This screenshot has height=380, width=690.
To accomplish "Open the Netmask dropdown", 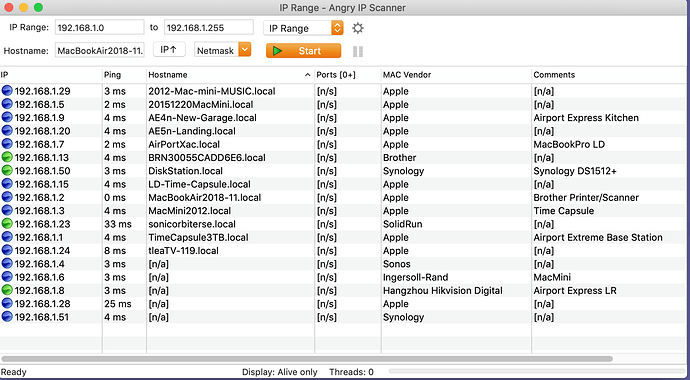I will [223, 50].
